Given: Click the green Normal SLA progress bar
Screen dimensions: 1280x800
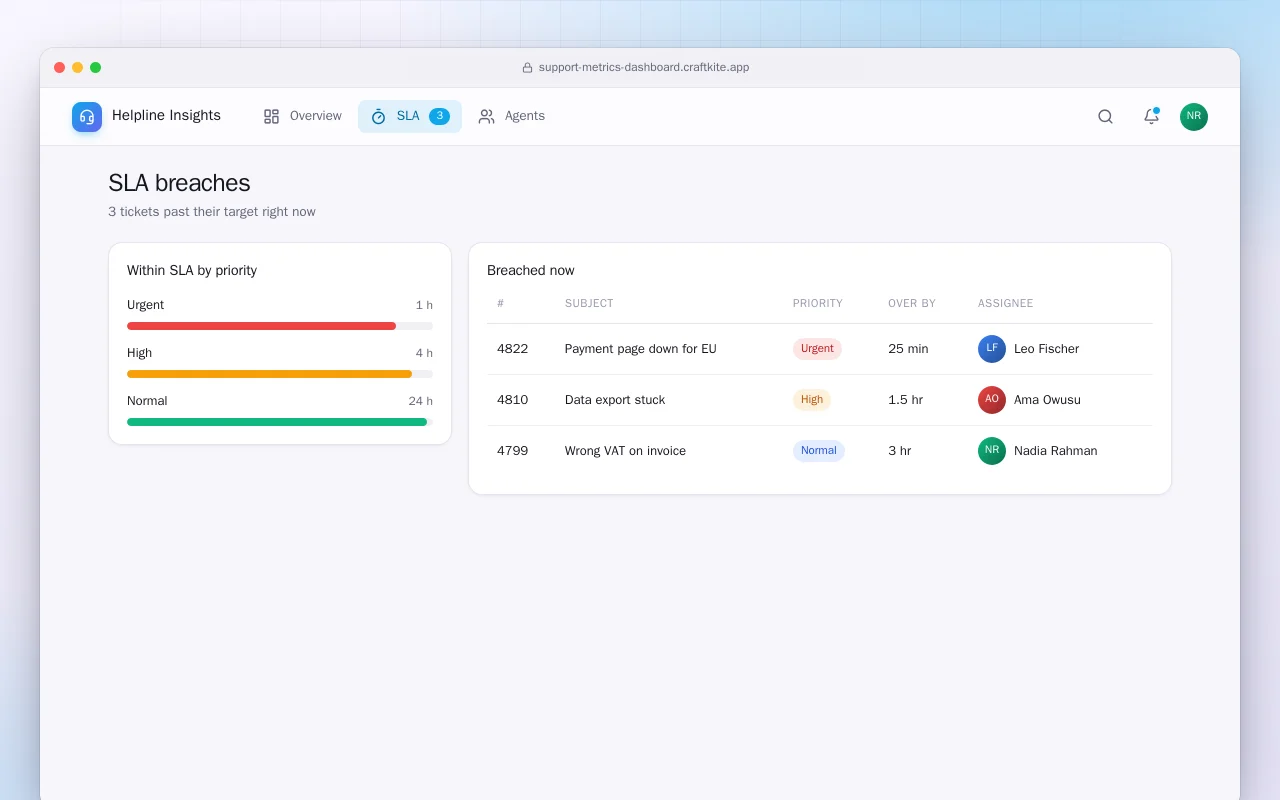Looking at the screenshot, I should (277, 422).
